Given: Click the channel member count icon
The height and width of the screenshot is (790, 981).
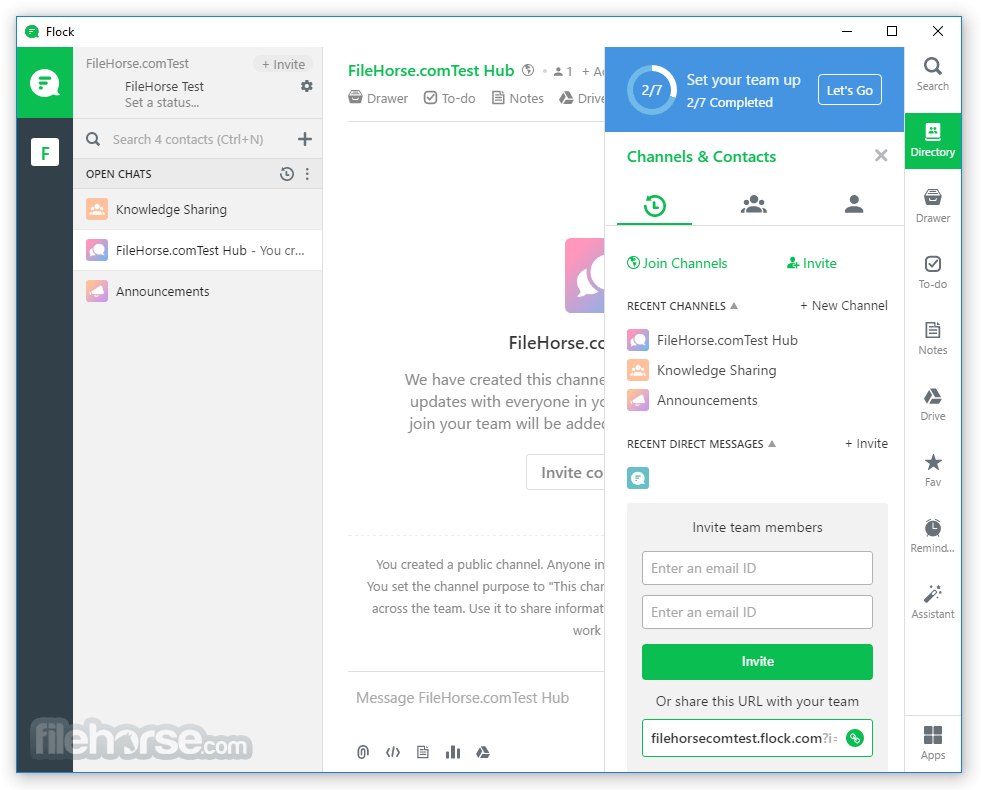Looking at the screenshot, I should (x=562, y=71).
